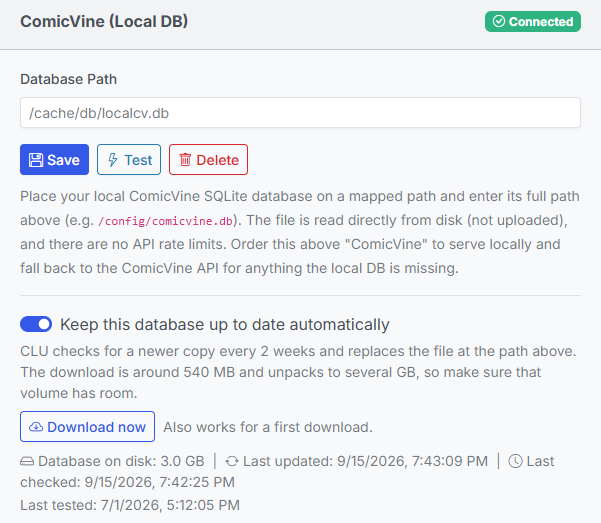Image resolution: width=601 pixels, height=523 pixels.
Task: Click the clock icon by Last checked
Action: [516, 461]
